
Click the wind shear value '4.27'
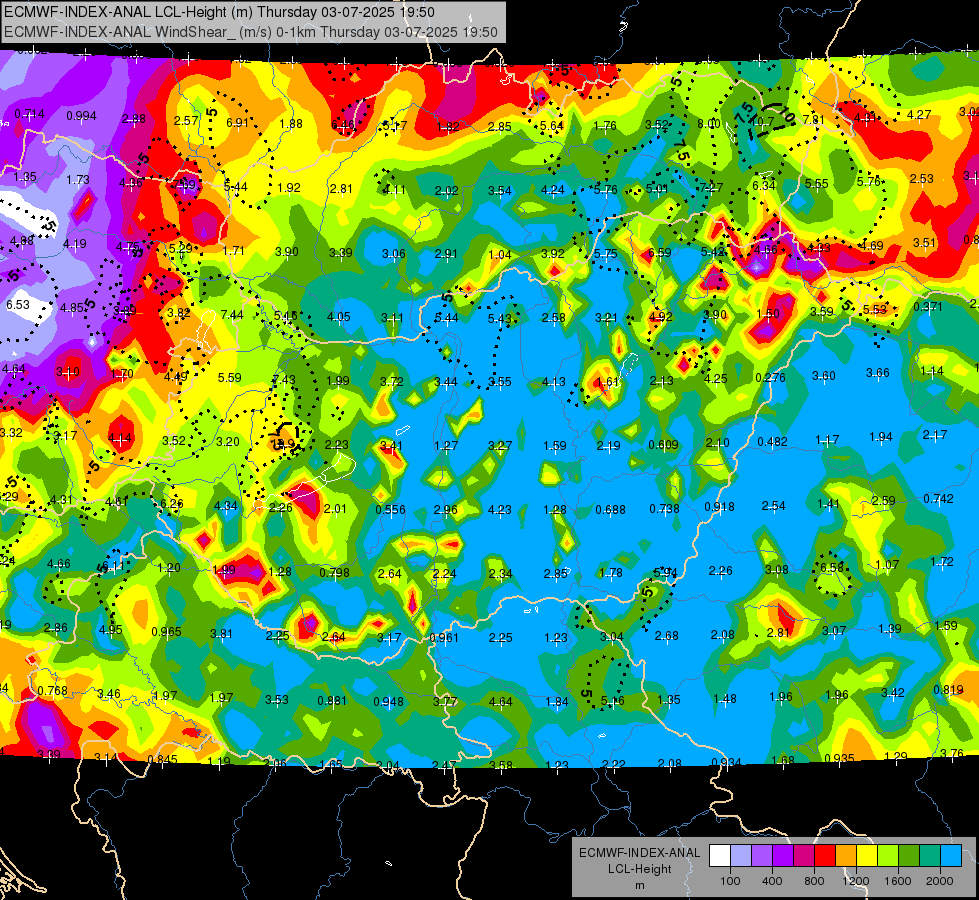tap(918, 115)
